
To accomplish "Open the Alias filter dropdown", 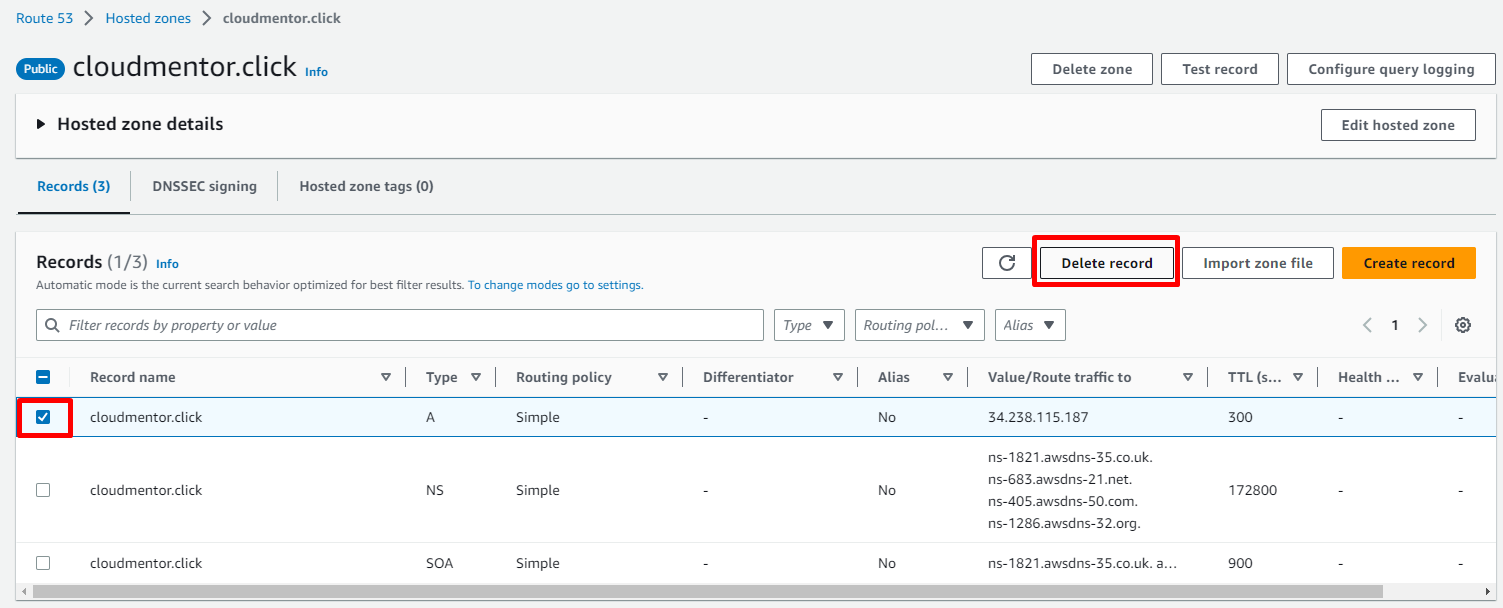I will (x=1030, y=325).
